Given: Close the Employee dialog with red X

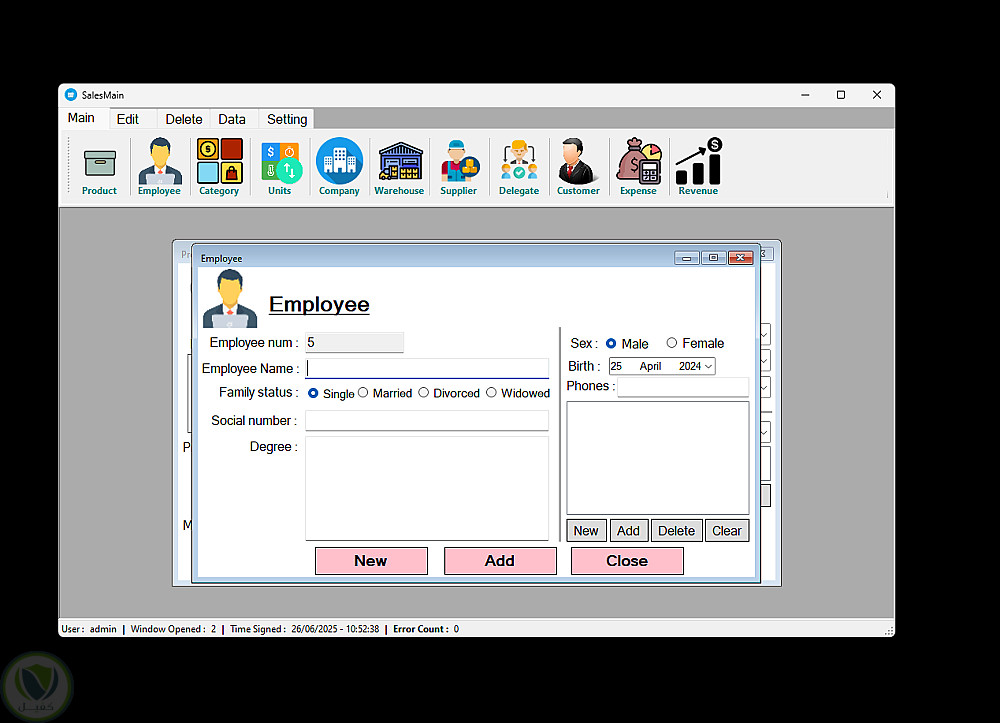Looking at the screenshot, I should coord(740,258).
